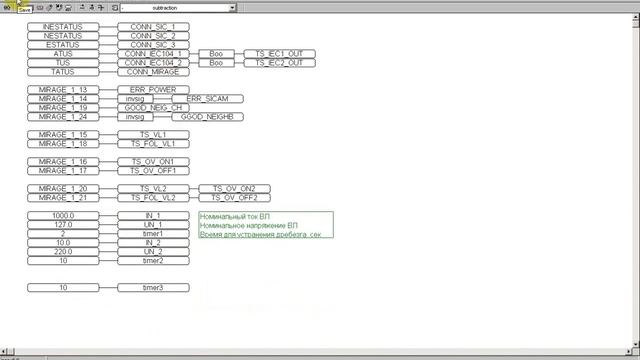The image size is (640, 360).
Task: Select the ESTATUS block
Action: pyautogui.click(x=63, y=45)
